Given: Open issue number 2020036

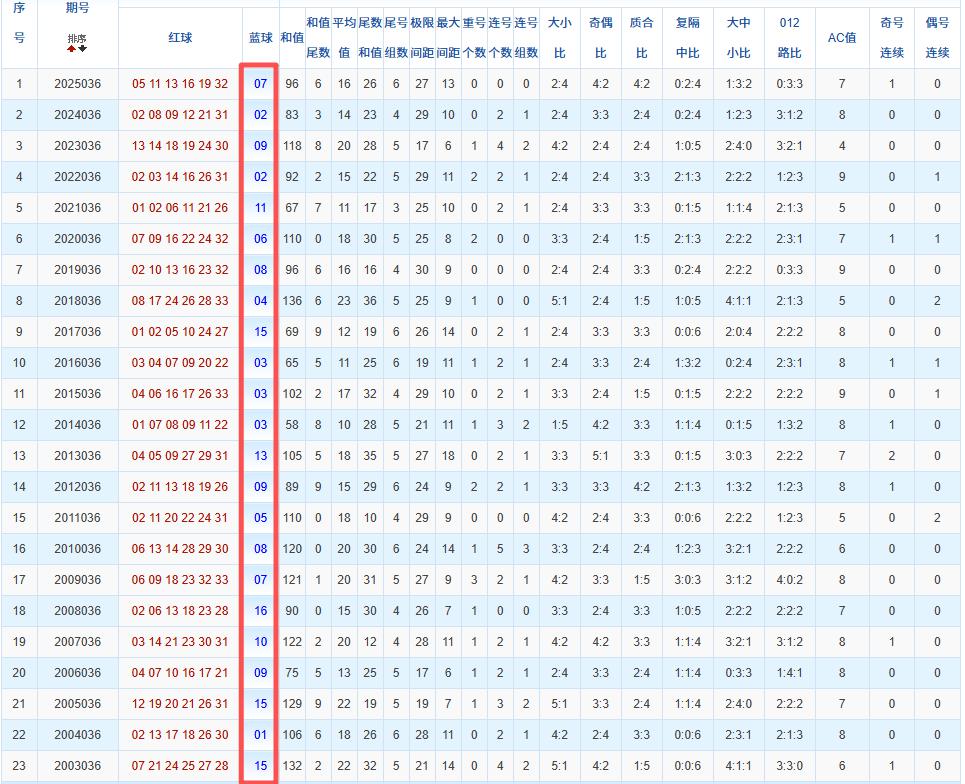Looking at the screenshot, I should (77, 239).
